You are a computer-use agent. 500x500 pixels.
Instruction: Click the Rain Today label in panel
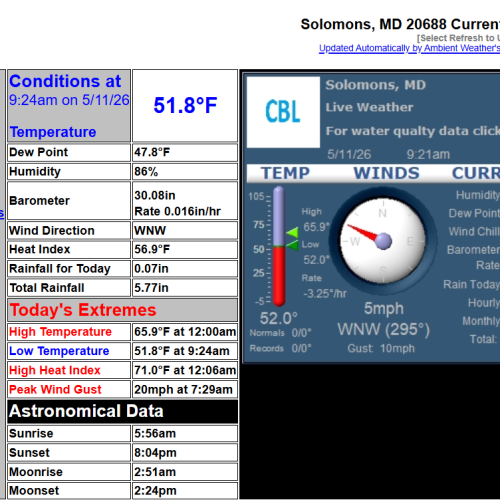472,285
